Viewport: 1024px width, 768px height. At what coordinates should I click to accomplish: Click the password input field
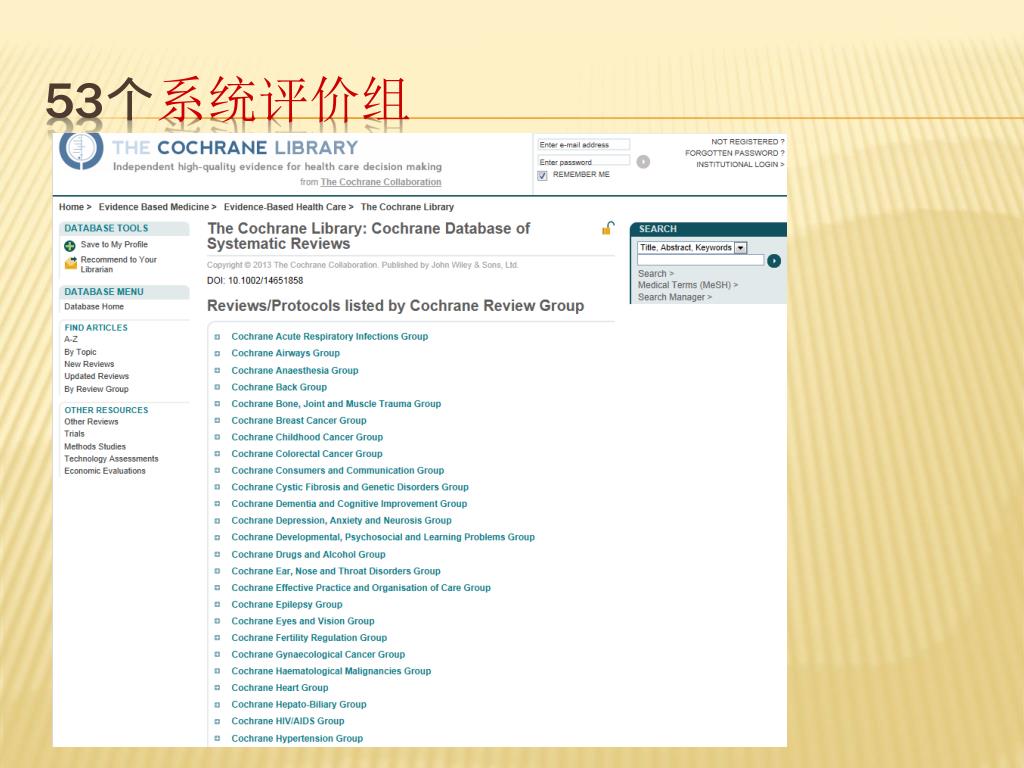[x=584, y=161]
